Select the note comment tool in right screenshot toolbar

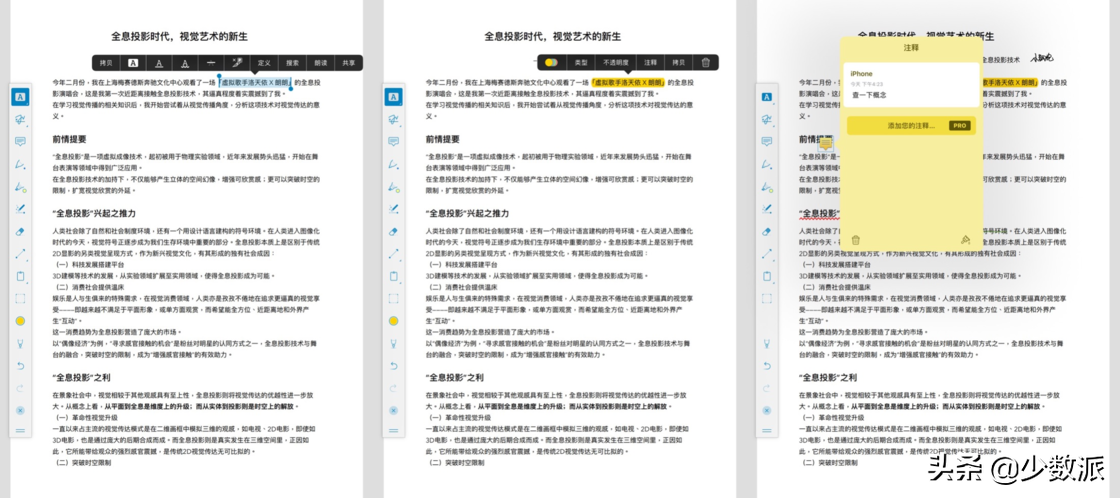tap(766, 141)
